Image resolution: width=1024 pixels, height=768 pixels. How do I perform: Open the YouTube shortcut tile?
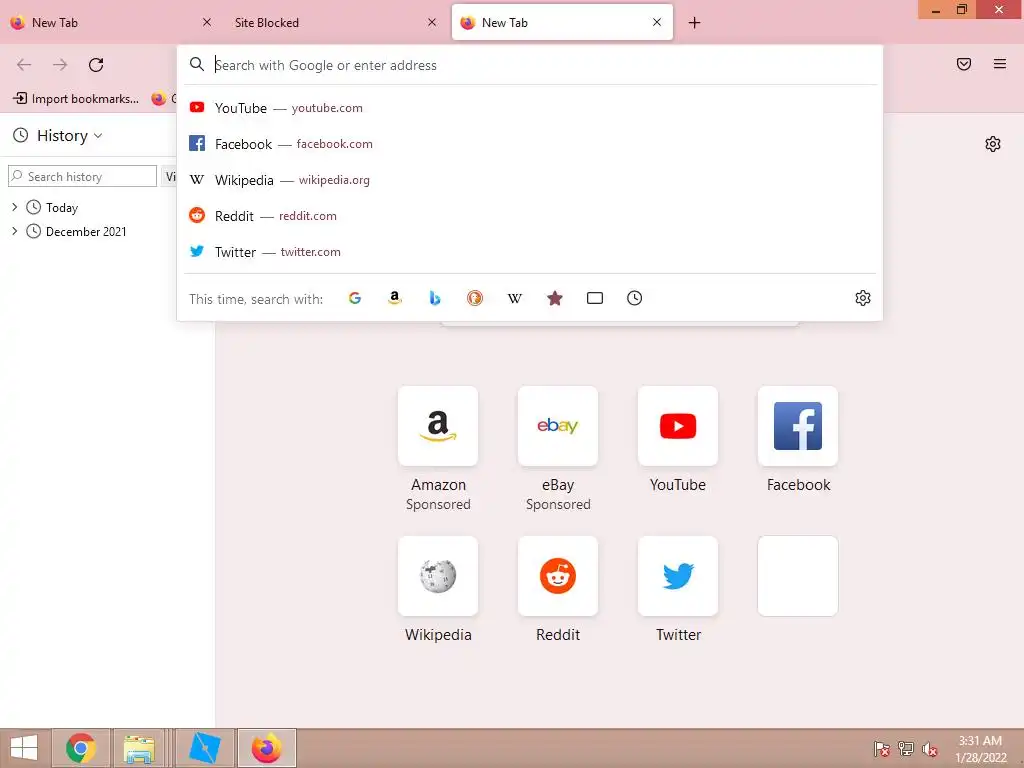click(678, 426)
